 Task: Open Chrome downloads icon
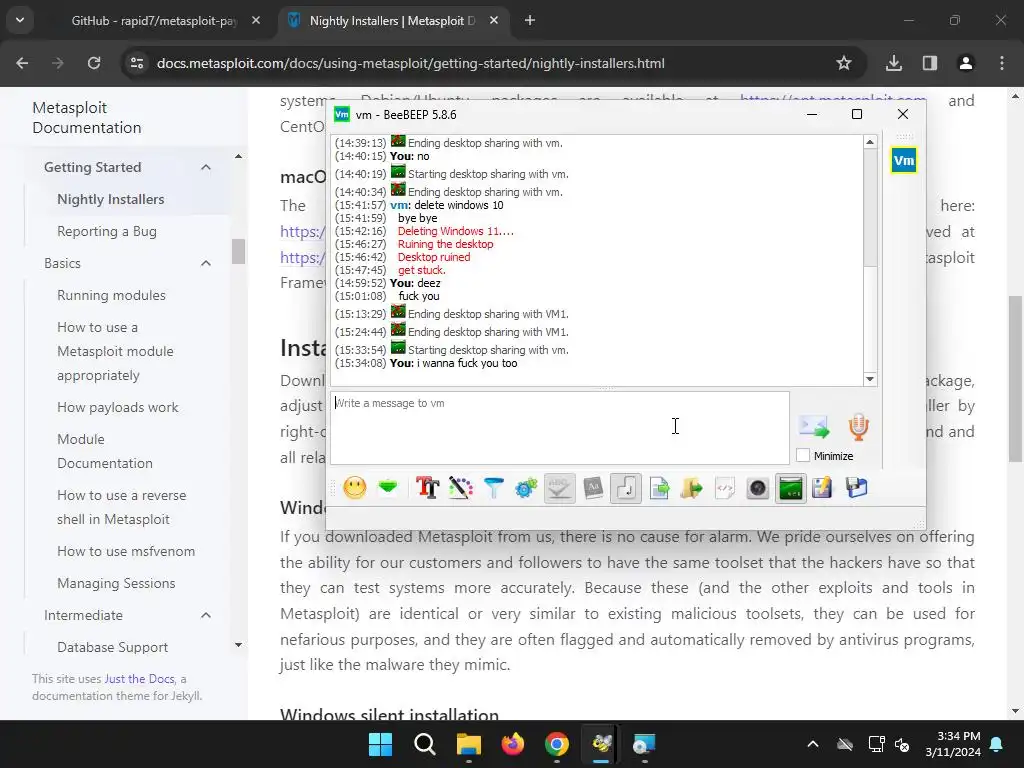894,63
